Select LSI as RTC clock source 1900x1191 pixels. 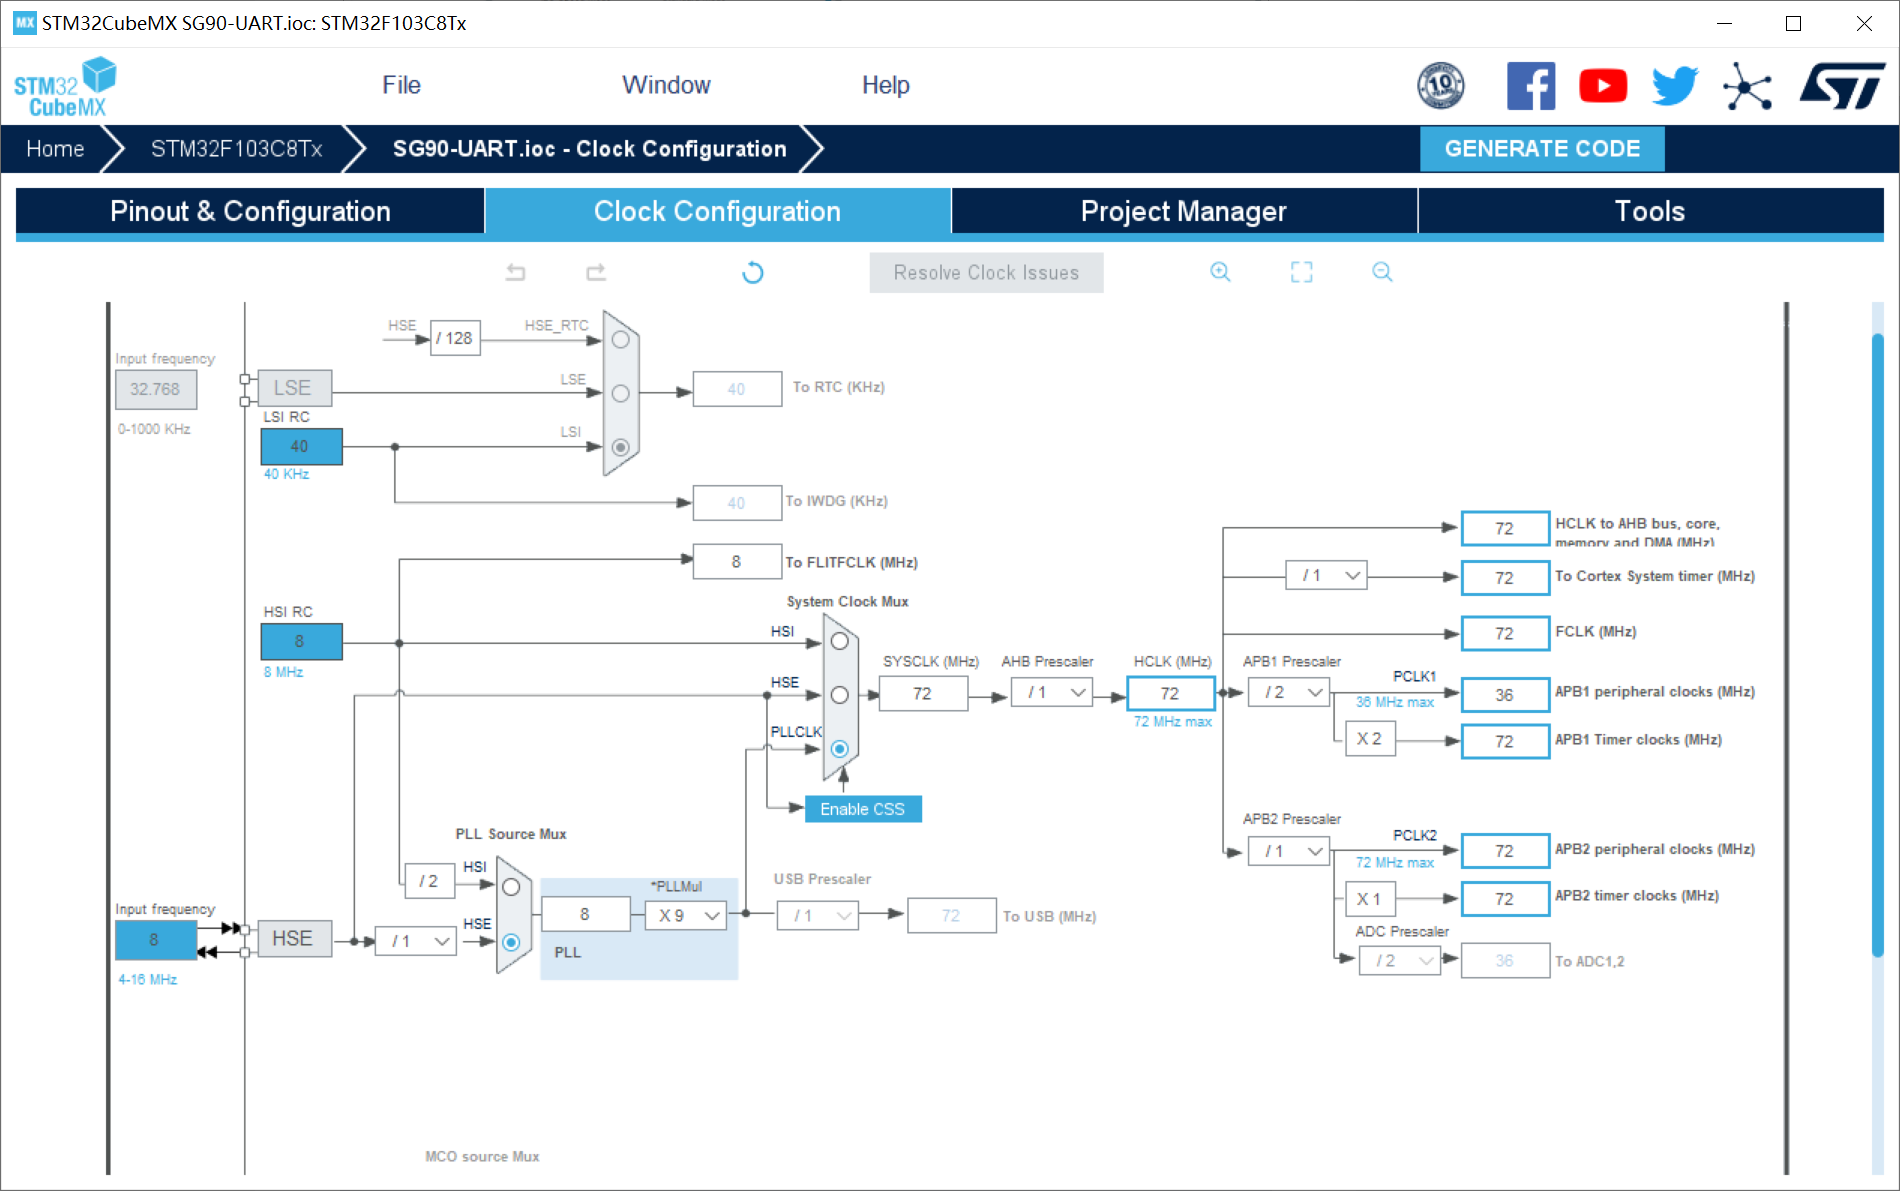[620, 447]
